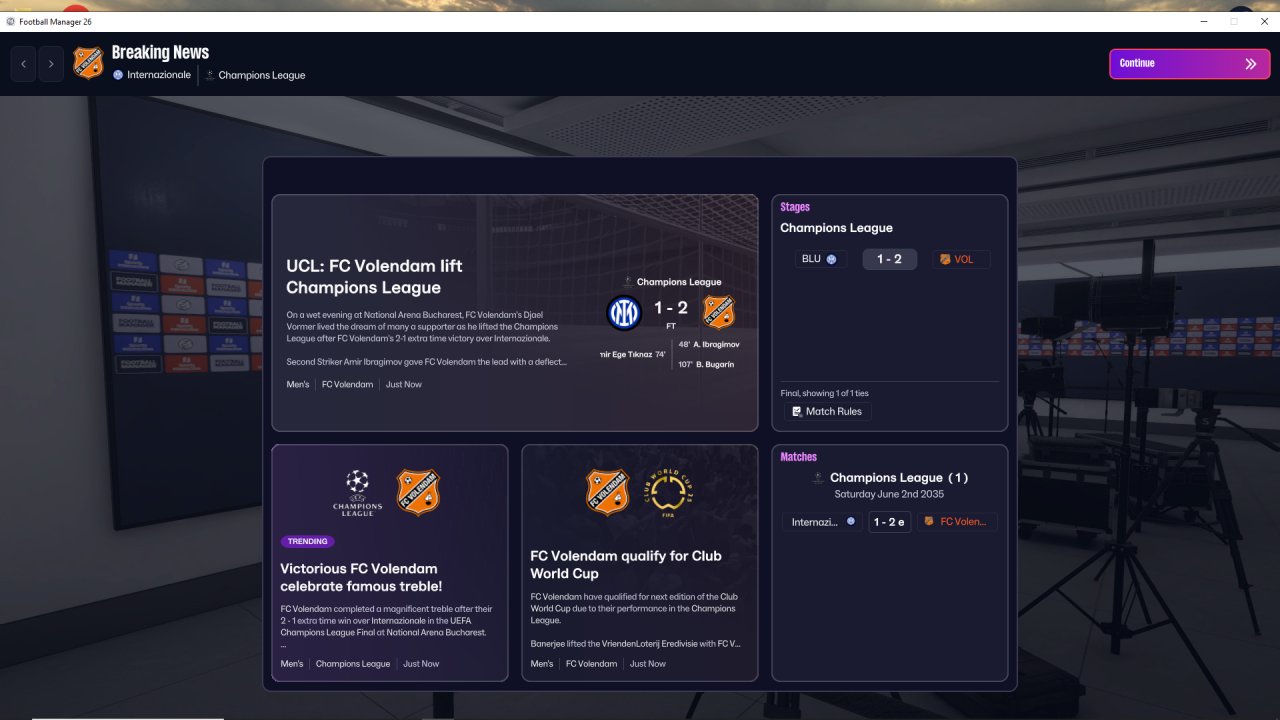Open the '1 - 2 e' match result

coord(889,522)
